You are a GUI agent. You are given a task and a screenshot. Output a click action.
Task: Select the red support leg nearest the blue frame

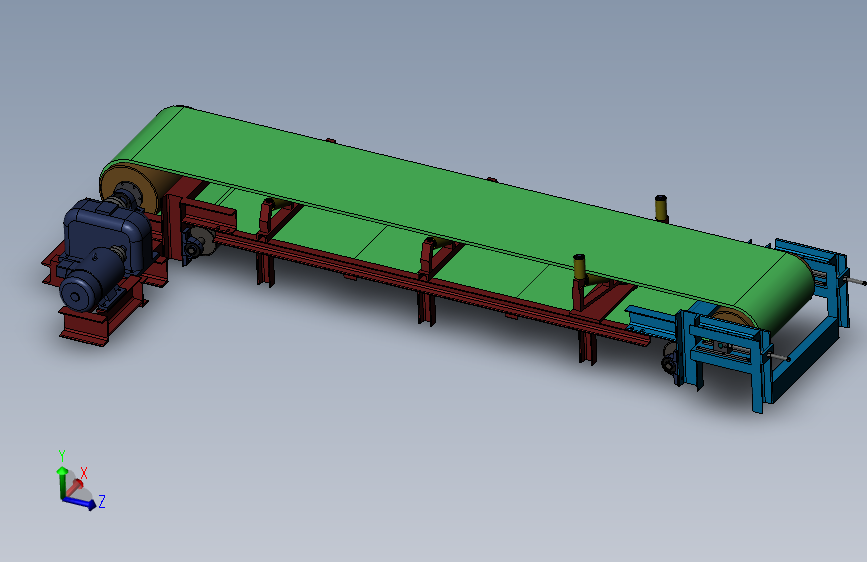[x=588, y=347]
